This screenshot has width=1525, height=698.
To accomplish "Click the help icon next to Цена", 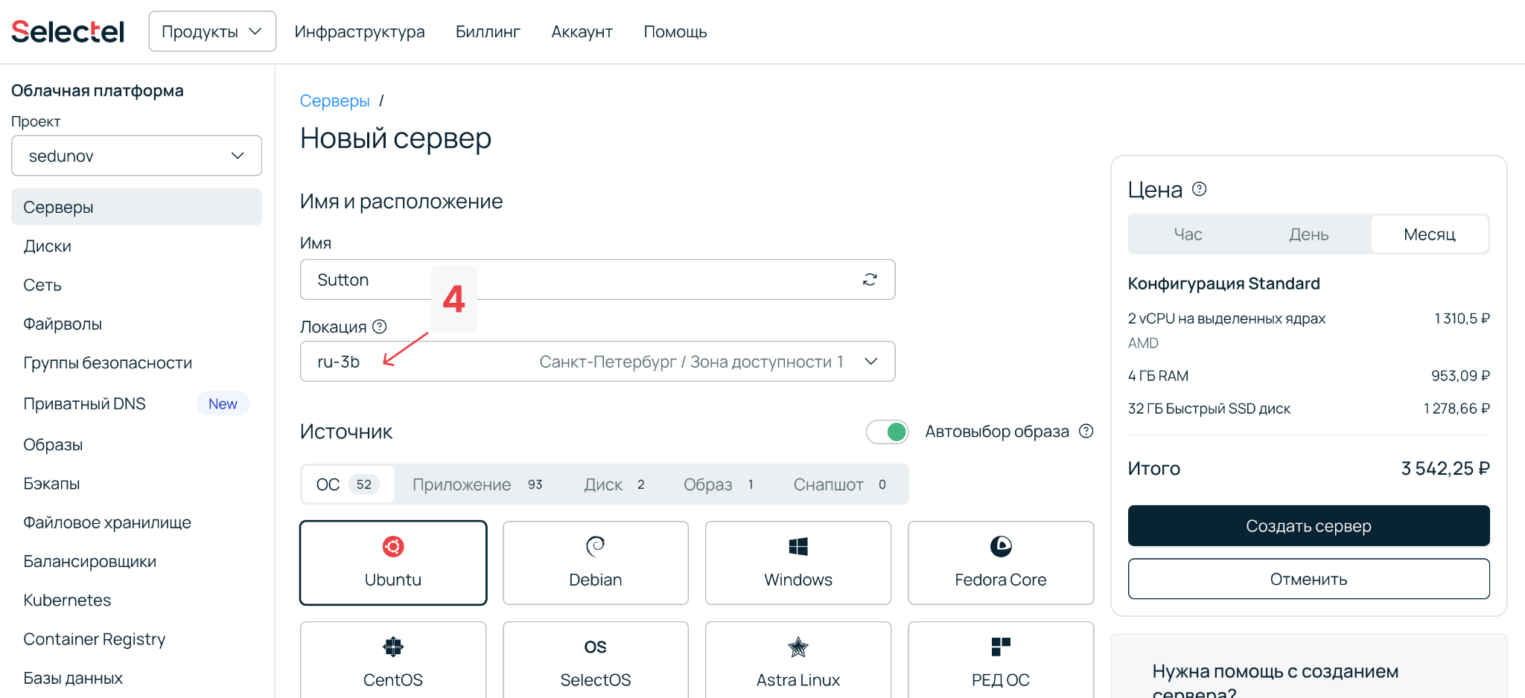I will [1200, 189].
